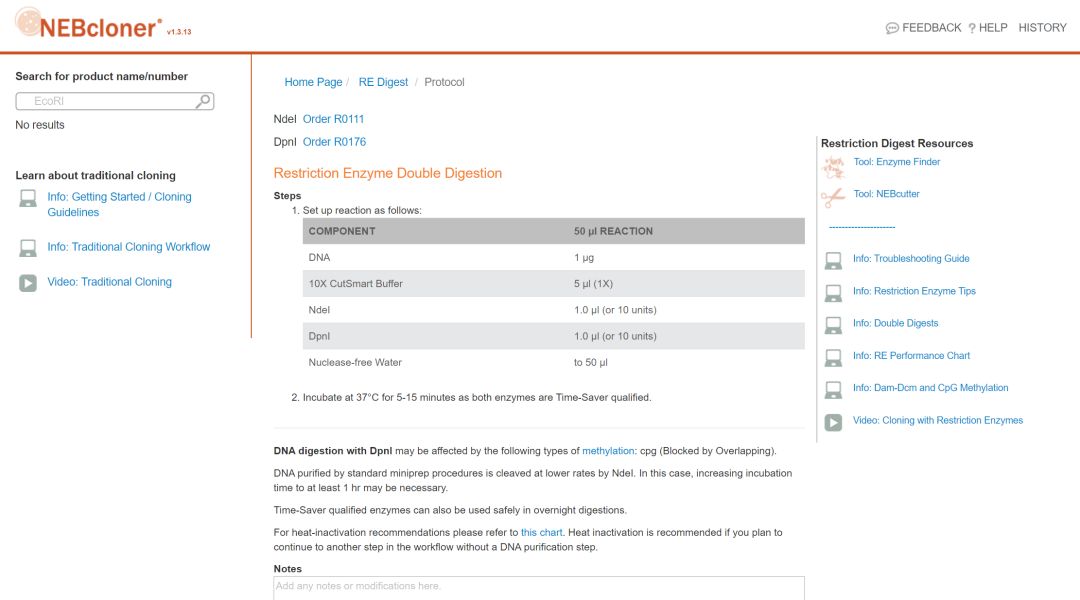Open the HISTORY menu item
This screenshot has width=1080, height=600.
click(x=1042, y=28)
